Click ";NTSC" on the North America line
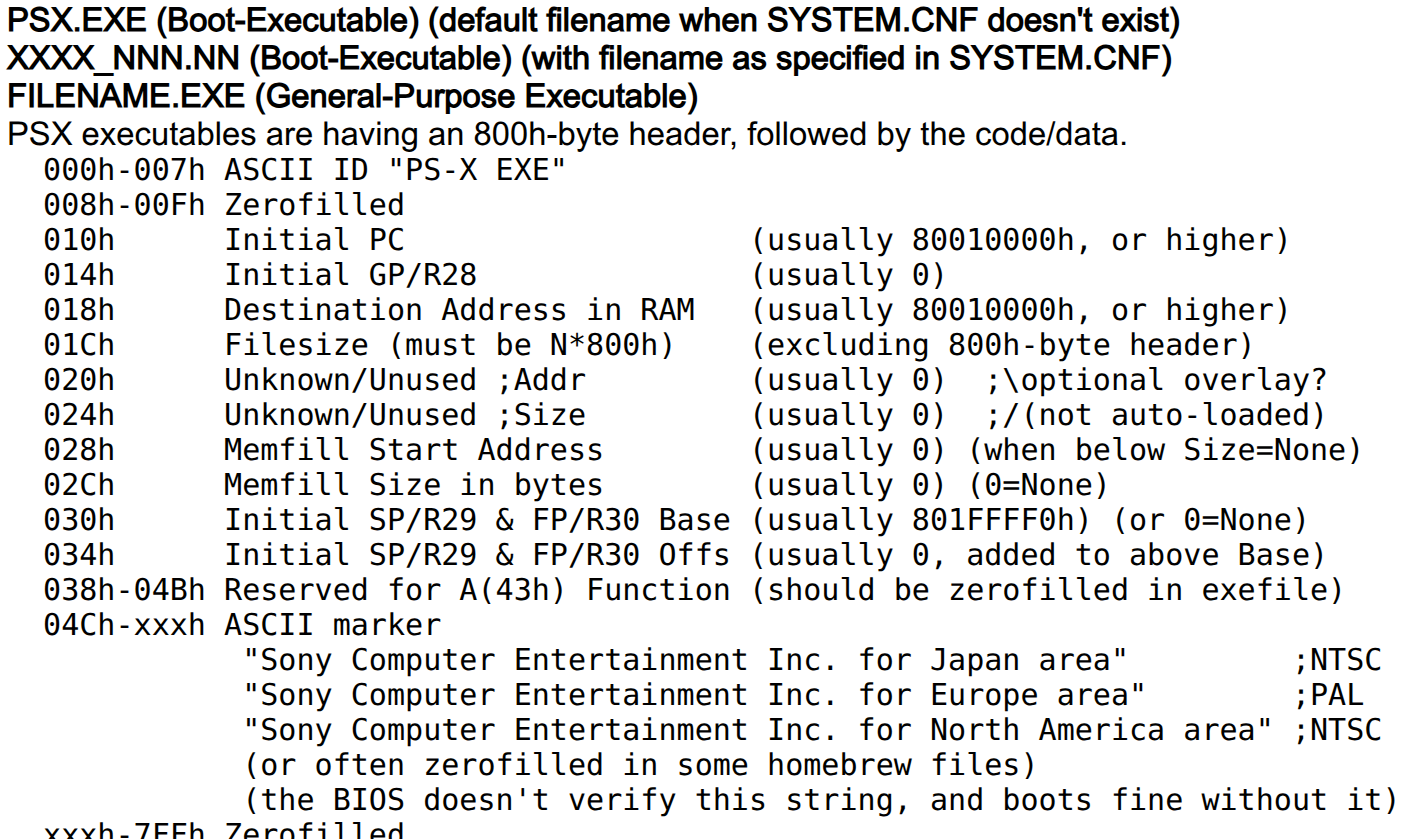The image size is (1421, 839). tap(1336, 730)
